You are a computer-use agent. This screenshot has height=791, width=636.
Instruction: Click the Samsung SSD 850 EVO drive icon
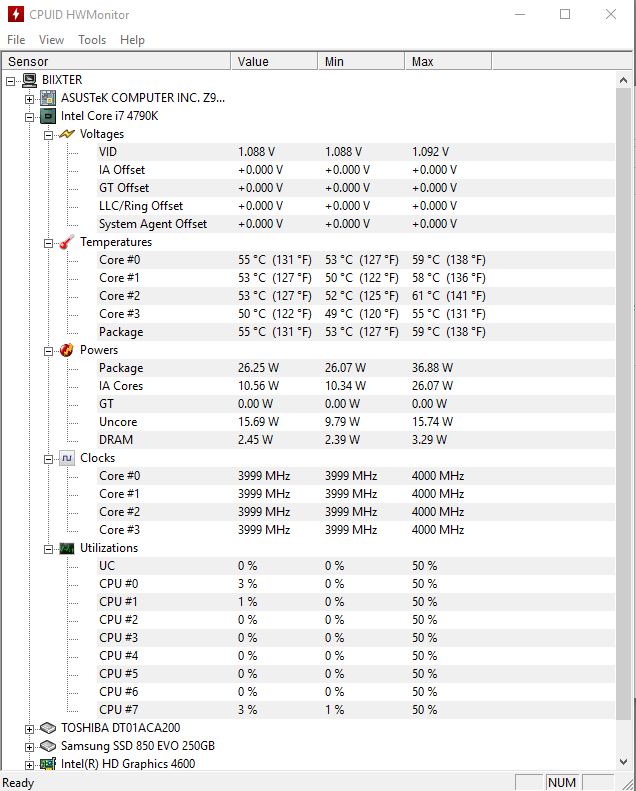[48, 746]
